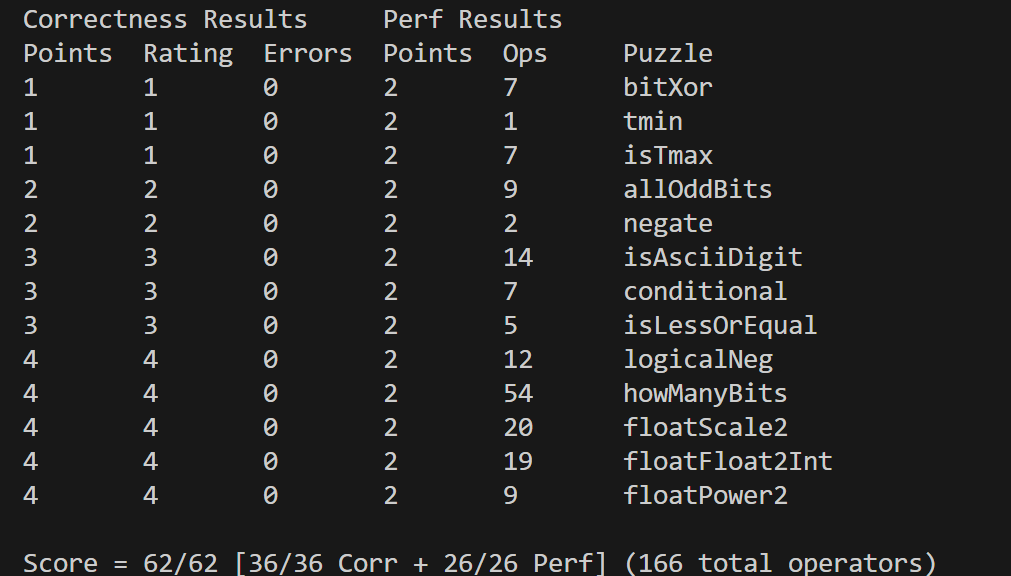Click the Ops column header
The image size is (1011, 576).
(525, 53)
